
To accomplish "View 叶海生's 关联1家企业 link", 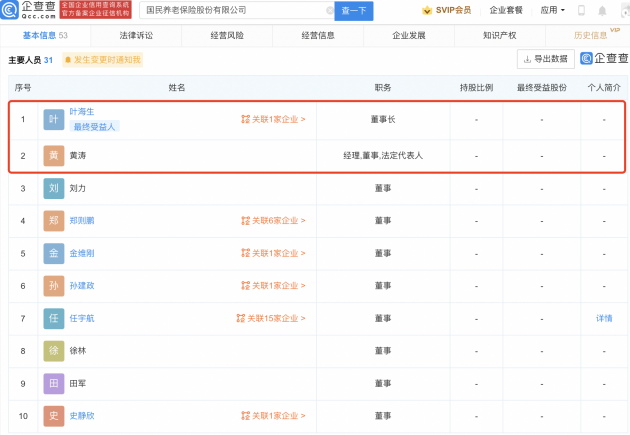I will click(273, 119).
